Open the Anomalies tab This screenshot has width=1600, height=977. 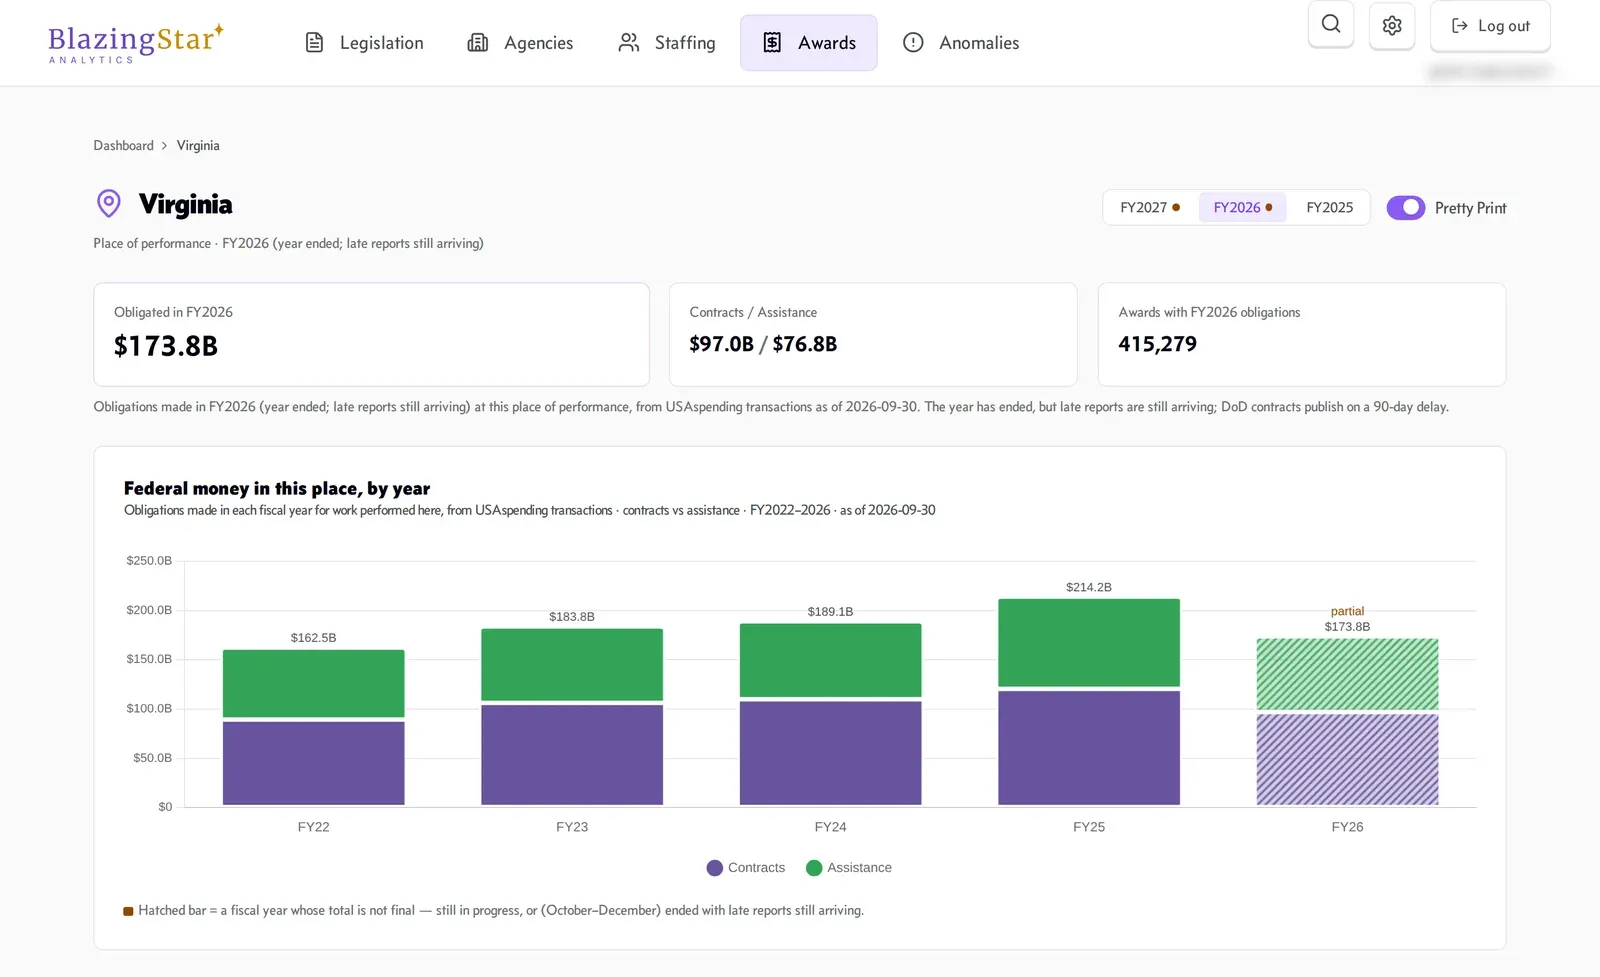pyautogui.click(x=961, y=43)
